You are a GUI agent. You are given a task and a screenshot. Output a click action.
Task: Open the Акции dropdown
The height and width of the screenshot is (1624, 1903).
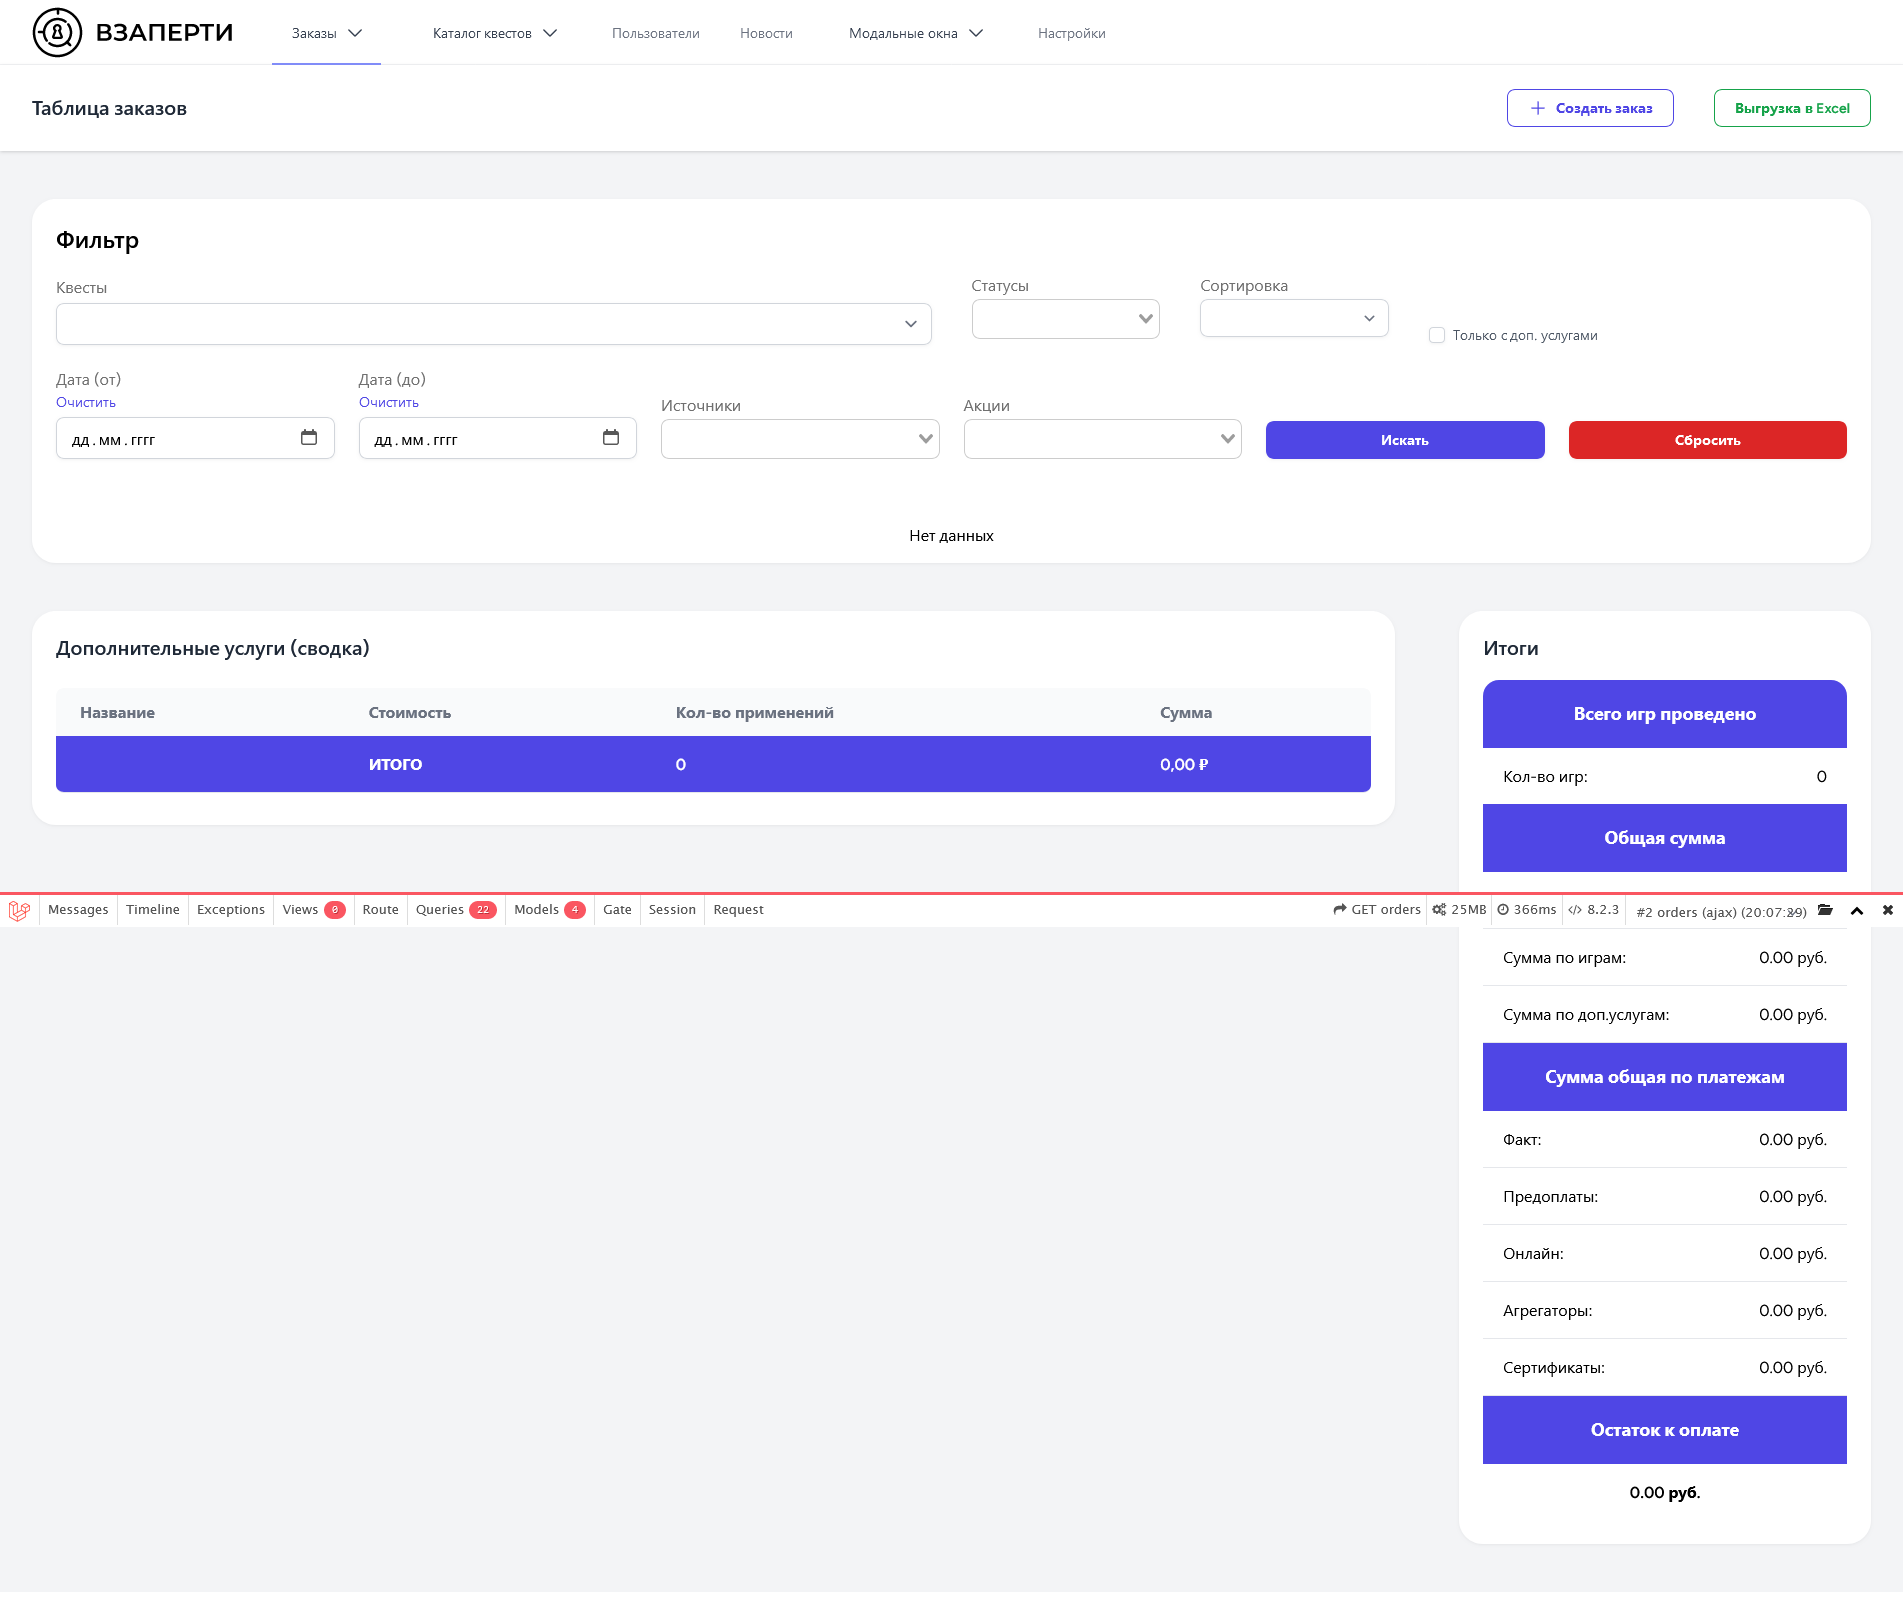[x=1103, y=439]
